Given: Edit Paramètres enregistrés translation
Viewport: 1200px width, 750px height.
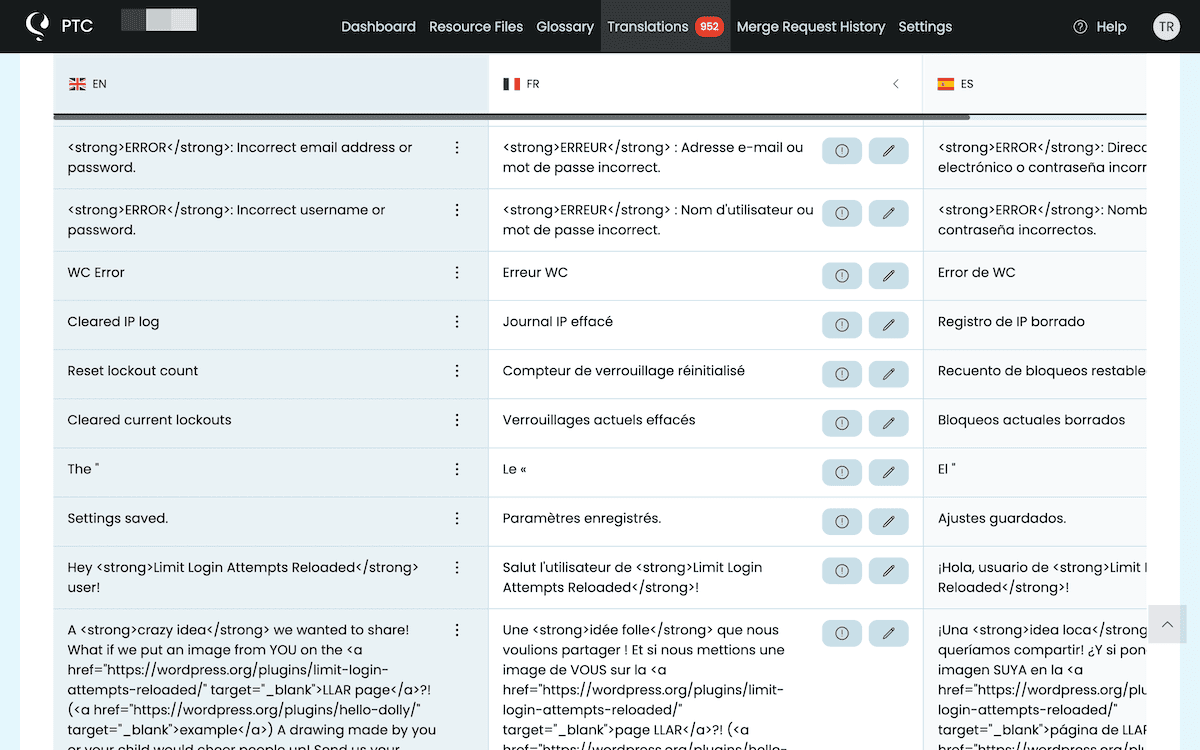Looking at the screenshot, I should 888,521.
